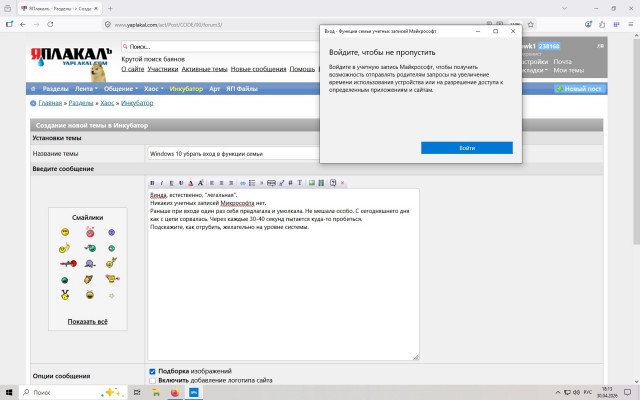Uncheck the 'Подборка изображений' checkbox
Image resolution: width=640 pixels, height=400 pixels.
tap(152, 371)
